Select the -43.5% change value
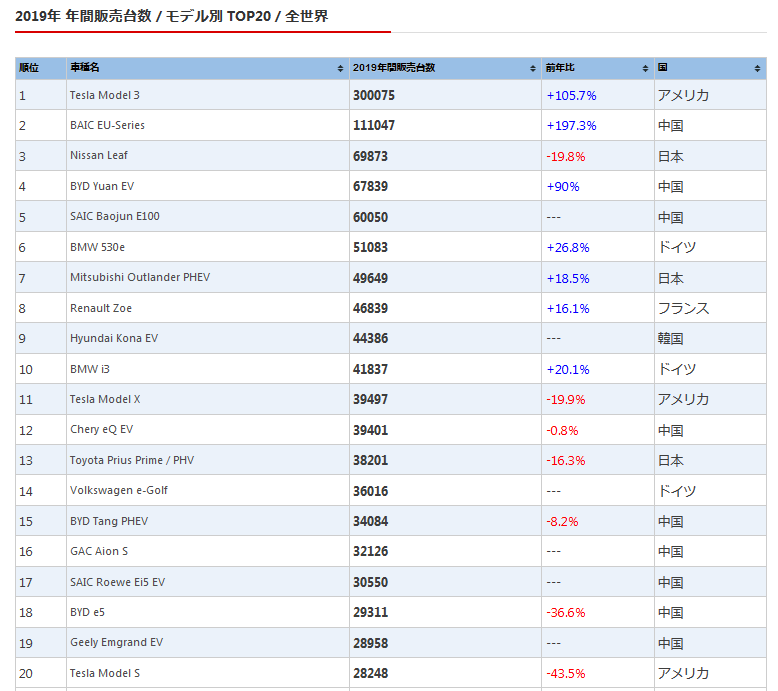 tap(566, 674)
